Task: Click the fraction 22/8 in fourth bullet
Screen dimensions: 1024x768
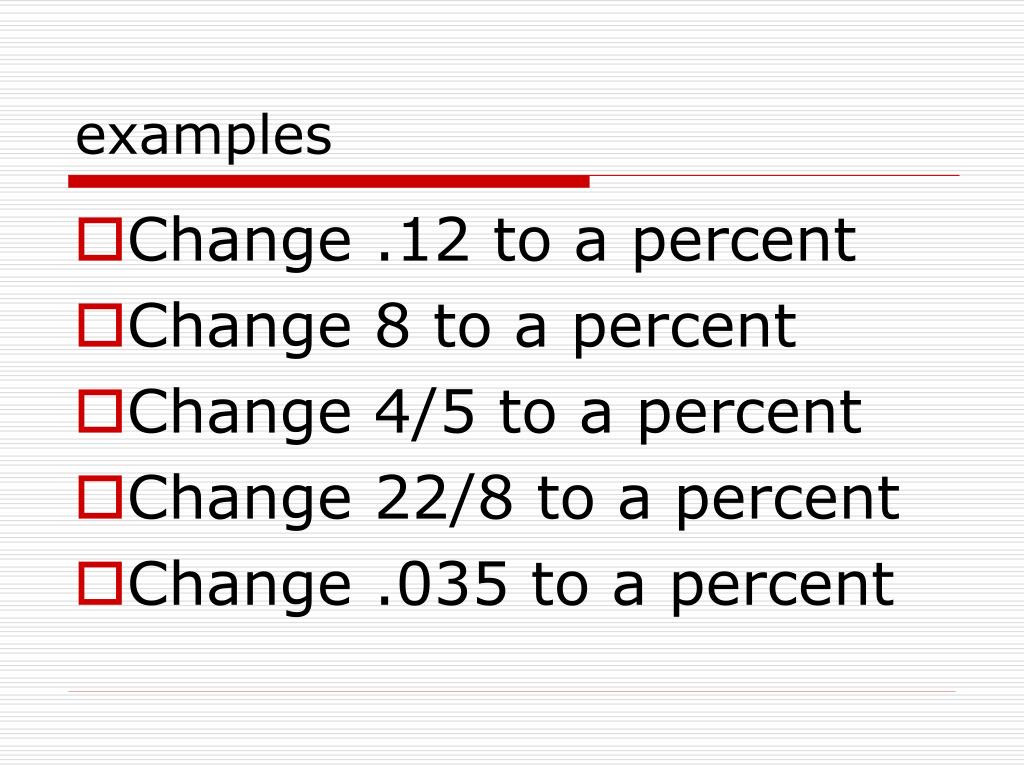Action: [x=444, y=497]
